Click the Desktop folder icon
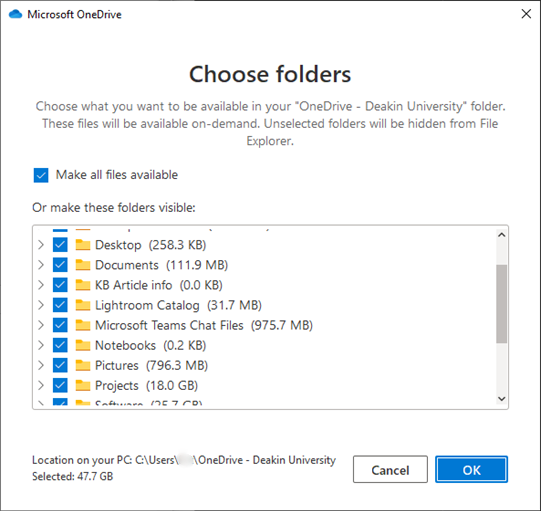The image size is (541, 511). click(x=83, y=245)
